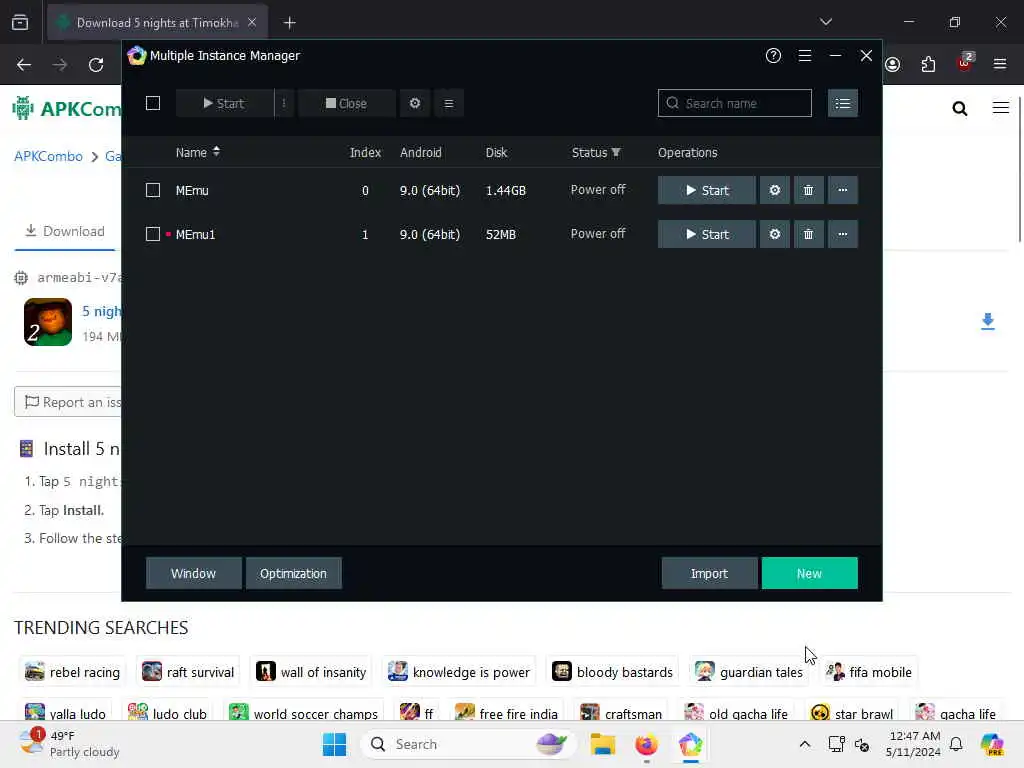Image resolution: width=1024 pixels, height=768 pixels.
Task: Show hidden system tray icons
Action: click(x=805, y=744)
